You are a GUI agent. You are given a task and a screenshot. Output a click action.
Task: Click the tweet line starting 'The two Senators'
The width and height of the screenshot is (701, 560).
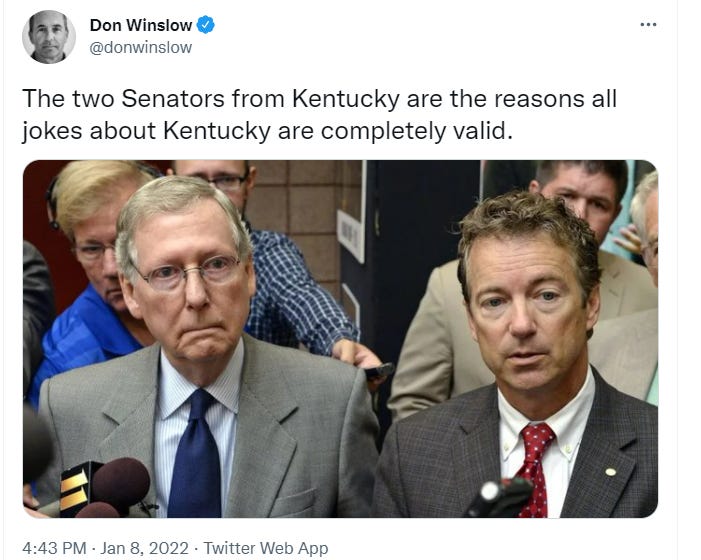319,99
